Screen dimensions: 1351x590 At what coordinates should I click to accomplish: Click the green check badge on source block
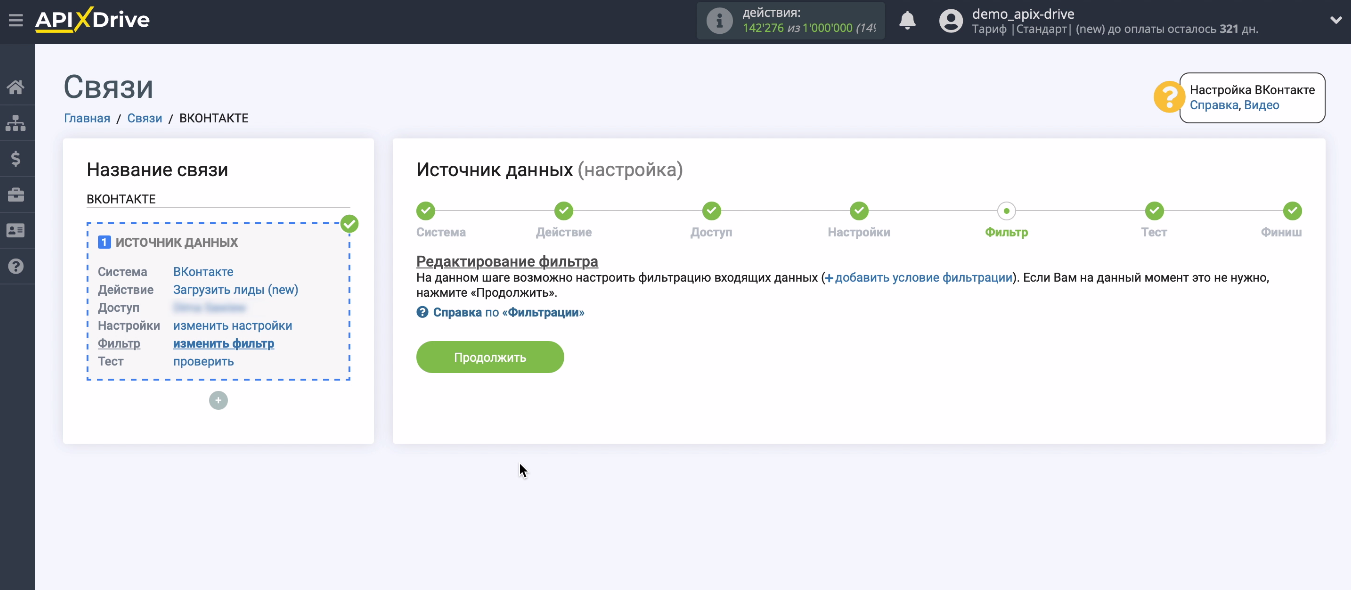[349, 223]
